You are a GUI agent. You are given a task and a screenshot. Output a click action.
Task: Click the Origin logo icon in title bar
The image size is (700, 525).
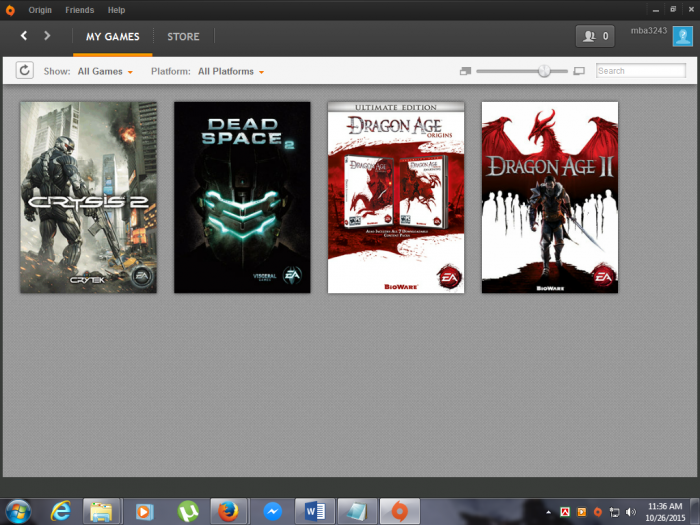click(x=10, y=10)
